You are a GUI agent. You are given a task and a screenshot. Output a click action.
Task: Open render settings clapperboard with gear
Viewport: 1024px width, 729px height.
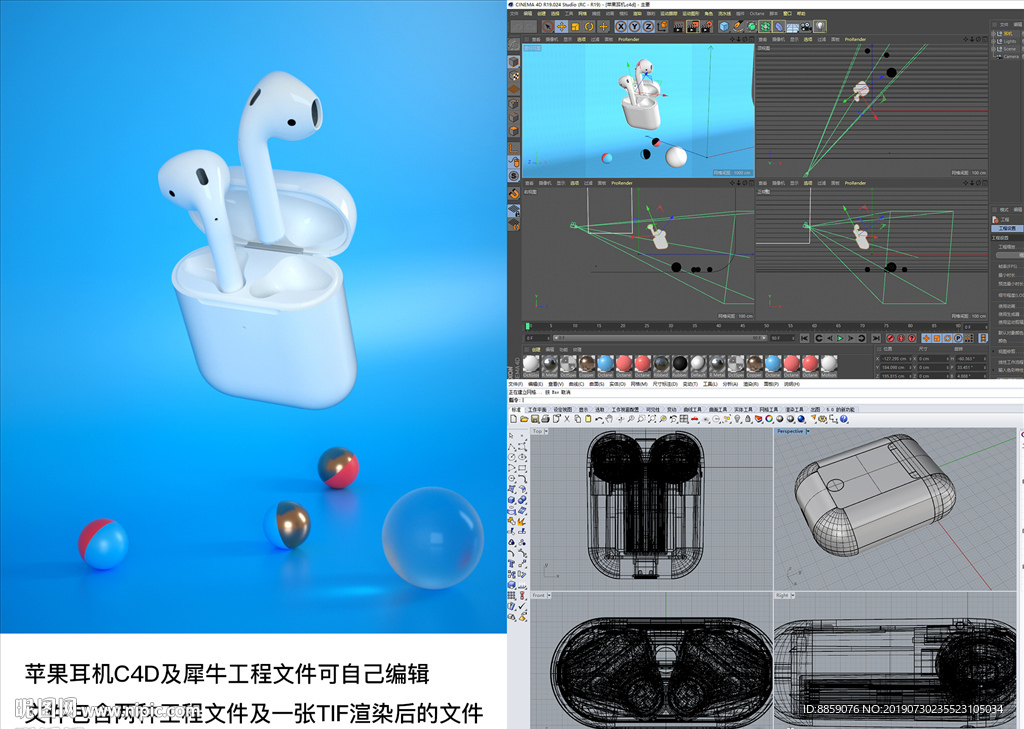[x=707, y=26]
